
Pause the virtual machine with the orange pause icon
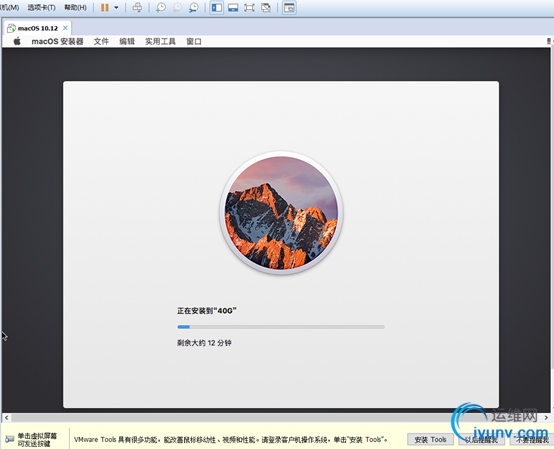[x=105, y=7]
